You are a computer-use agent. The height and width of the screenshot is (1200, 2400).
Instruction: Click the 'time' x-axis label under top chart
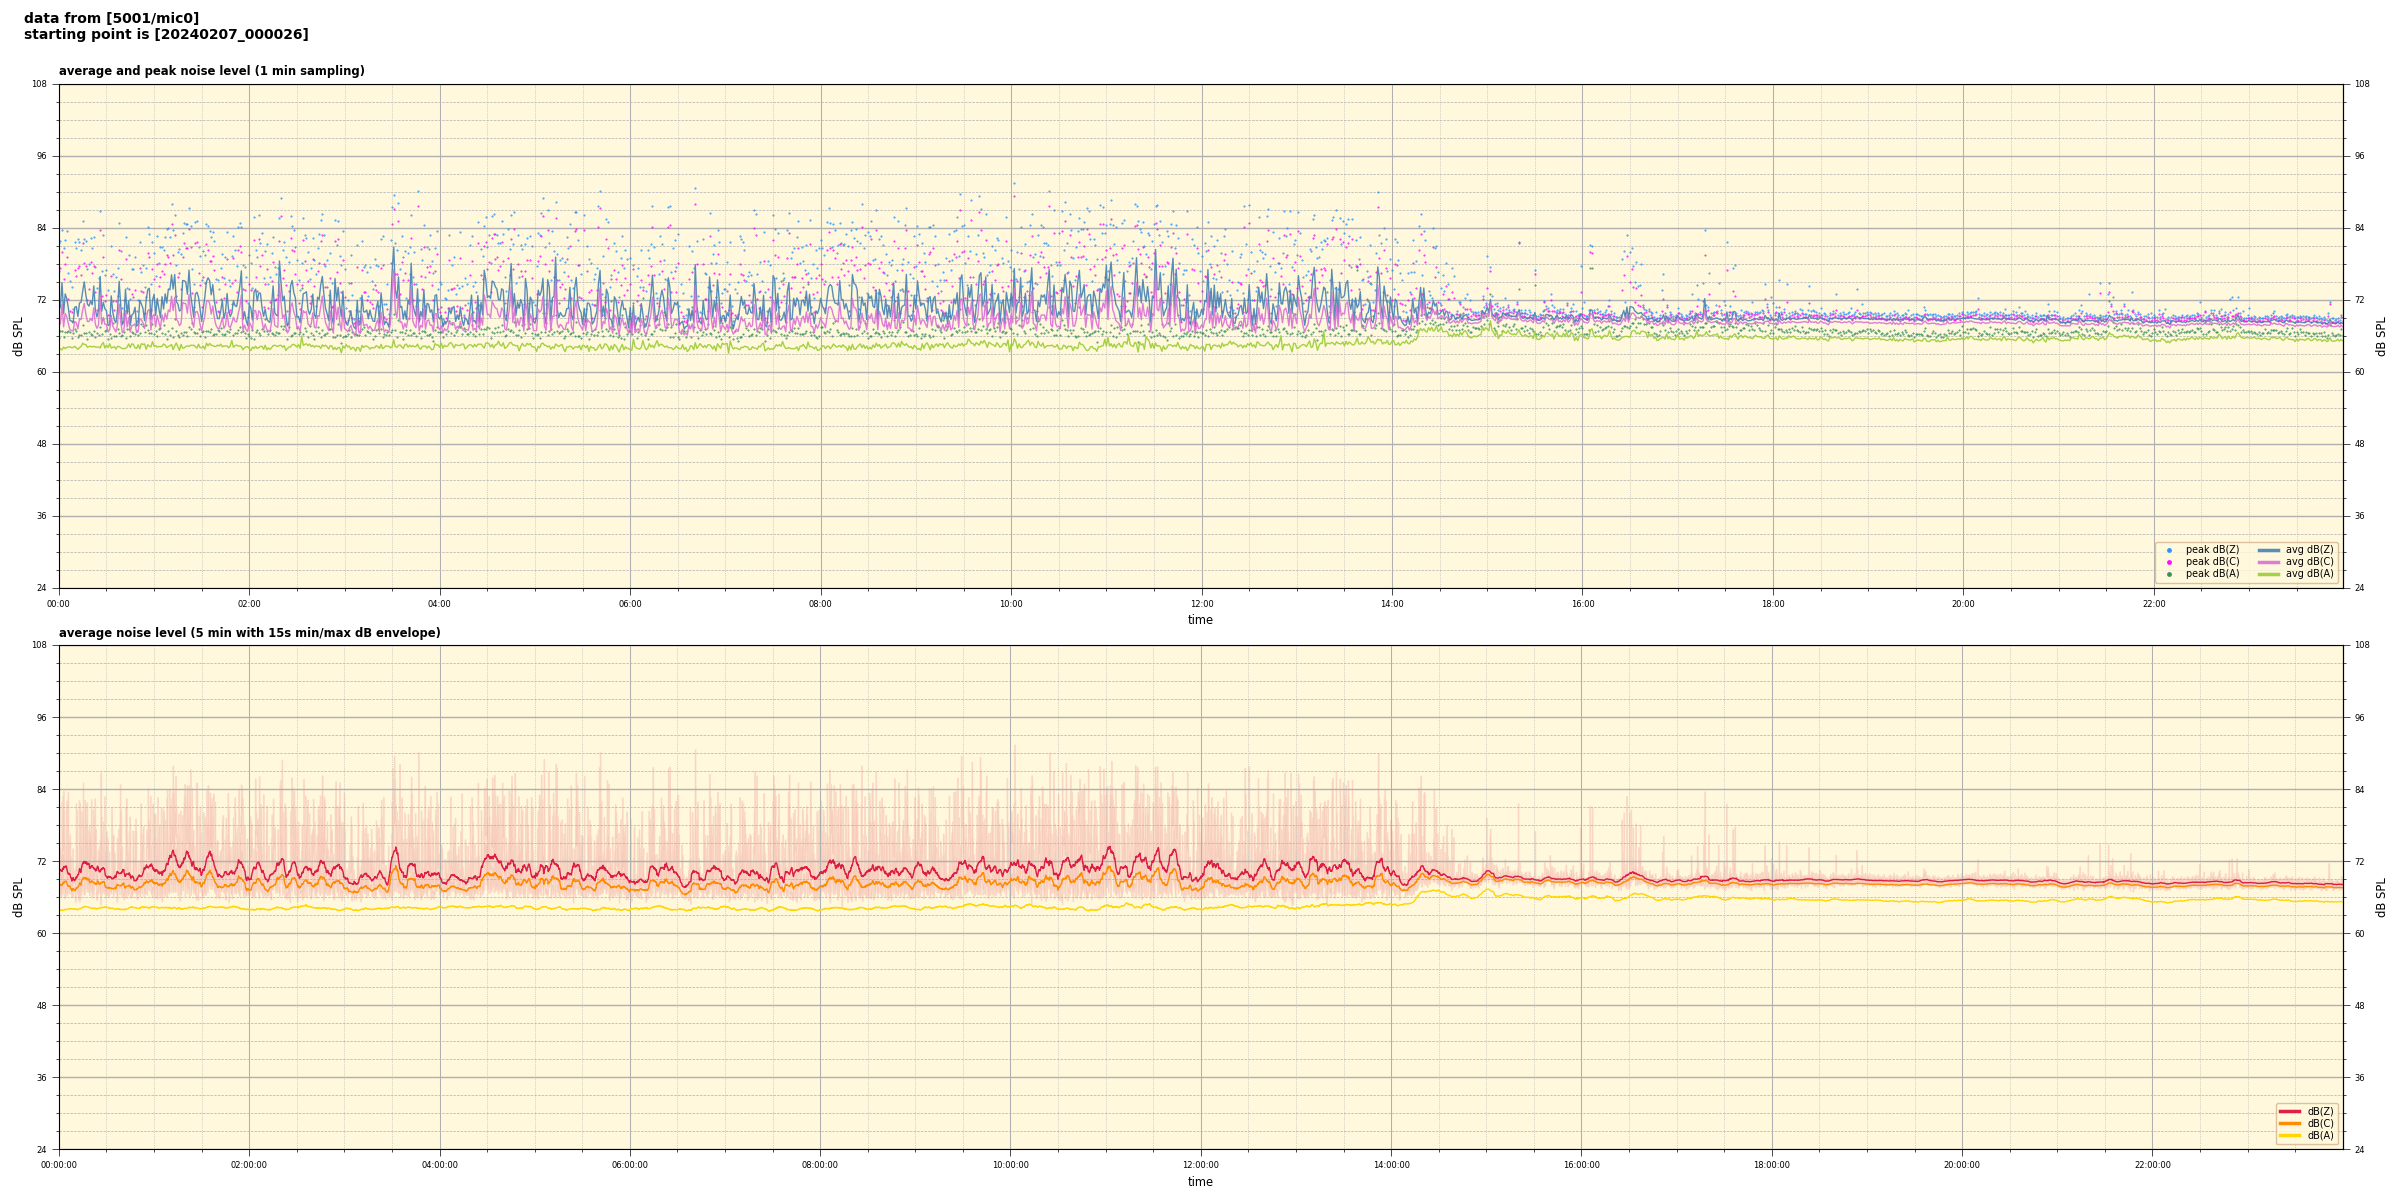click(x=1200, y=620)
